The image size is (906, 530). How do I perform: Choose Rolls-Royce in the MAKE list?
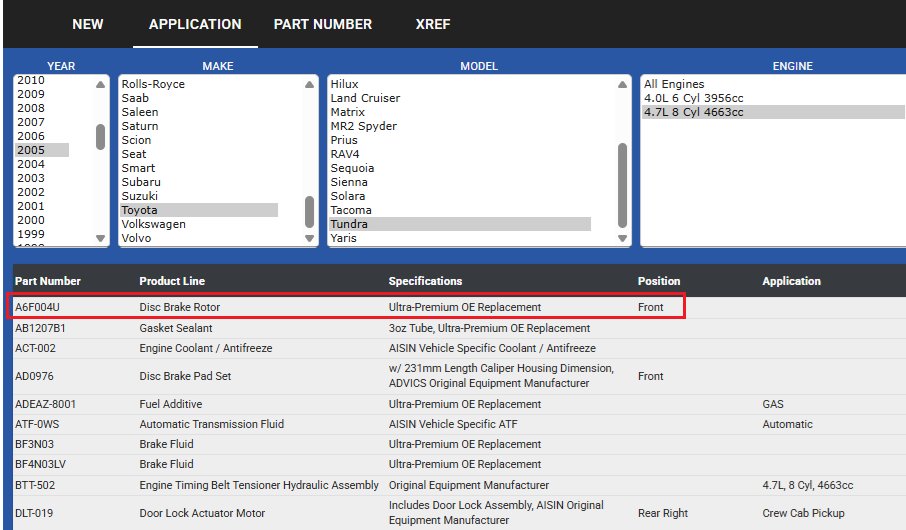point(153,84)
